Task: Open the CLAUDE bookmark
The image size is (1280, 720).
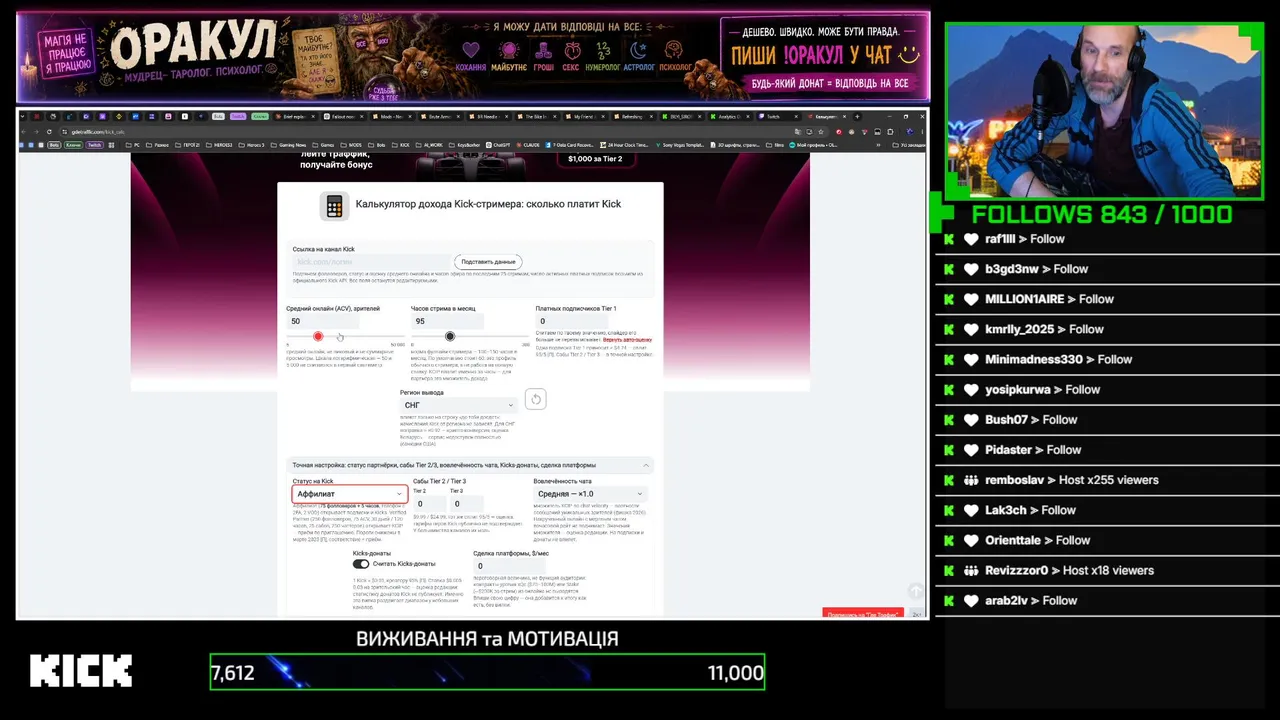Action: pyautogui.click(x=528, y=145)
